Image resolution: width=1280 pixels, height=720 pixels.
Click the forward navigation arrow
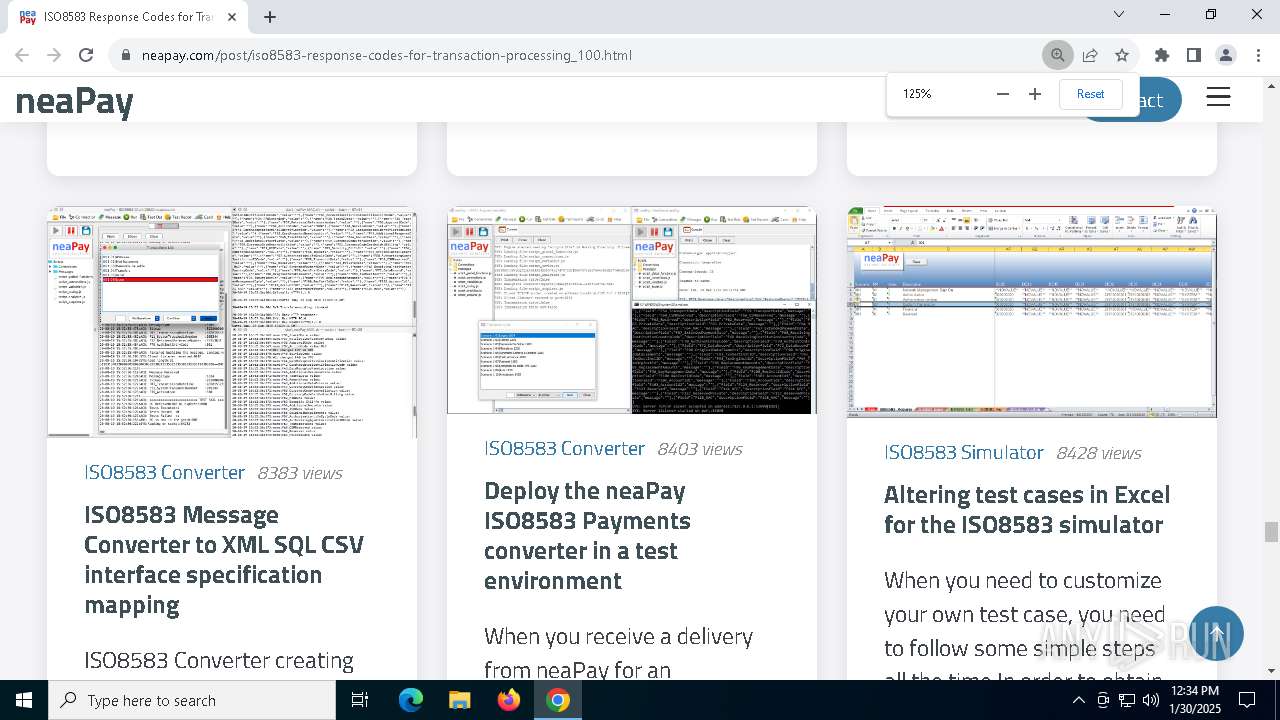[x=54, y=55]
